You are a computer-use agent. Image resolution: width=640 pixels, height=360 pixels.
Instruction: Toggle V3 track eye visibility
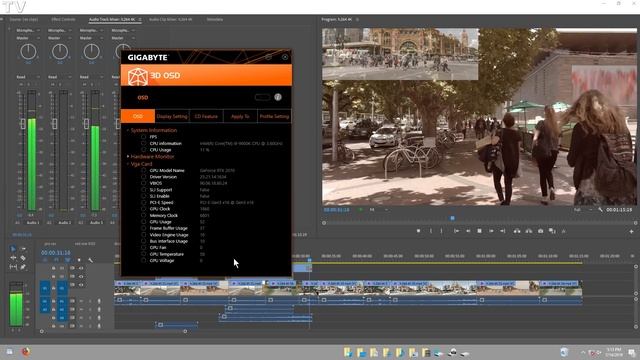click(81, 268)
